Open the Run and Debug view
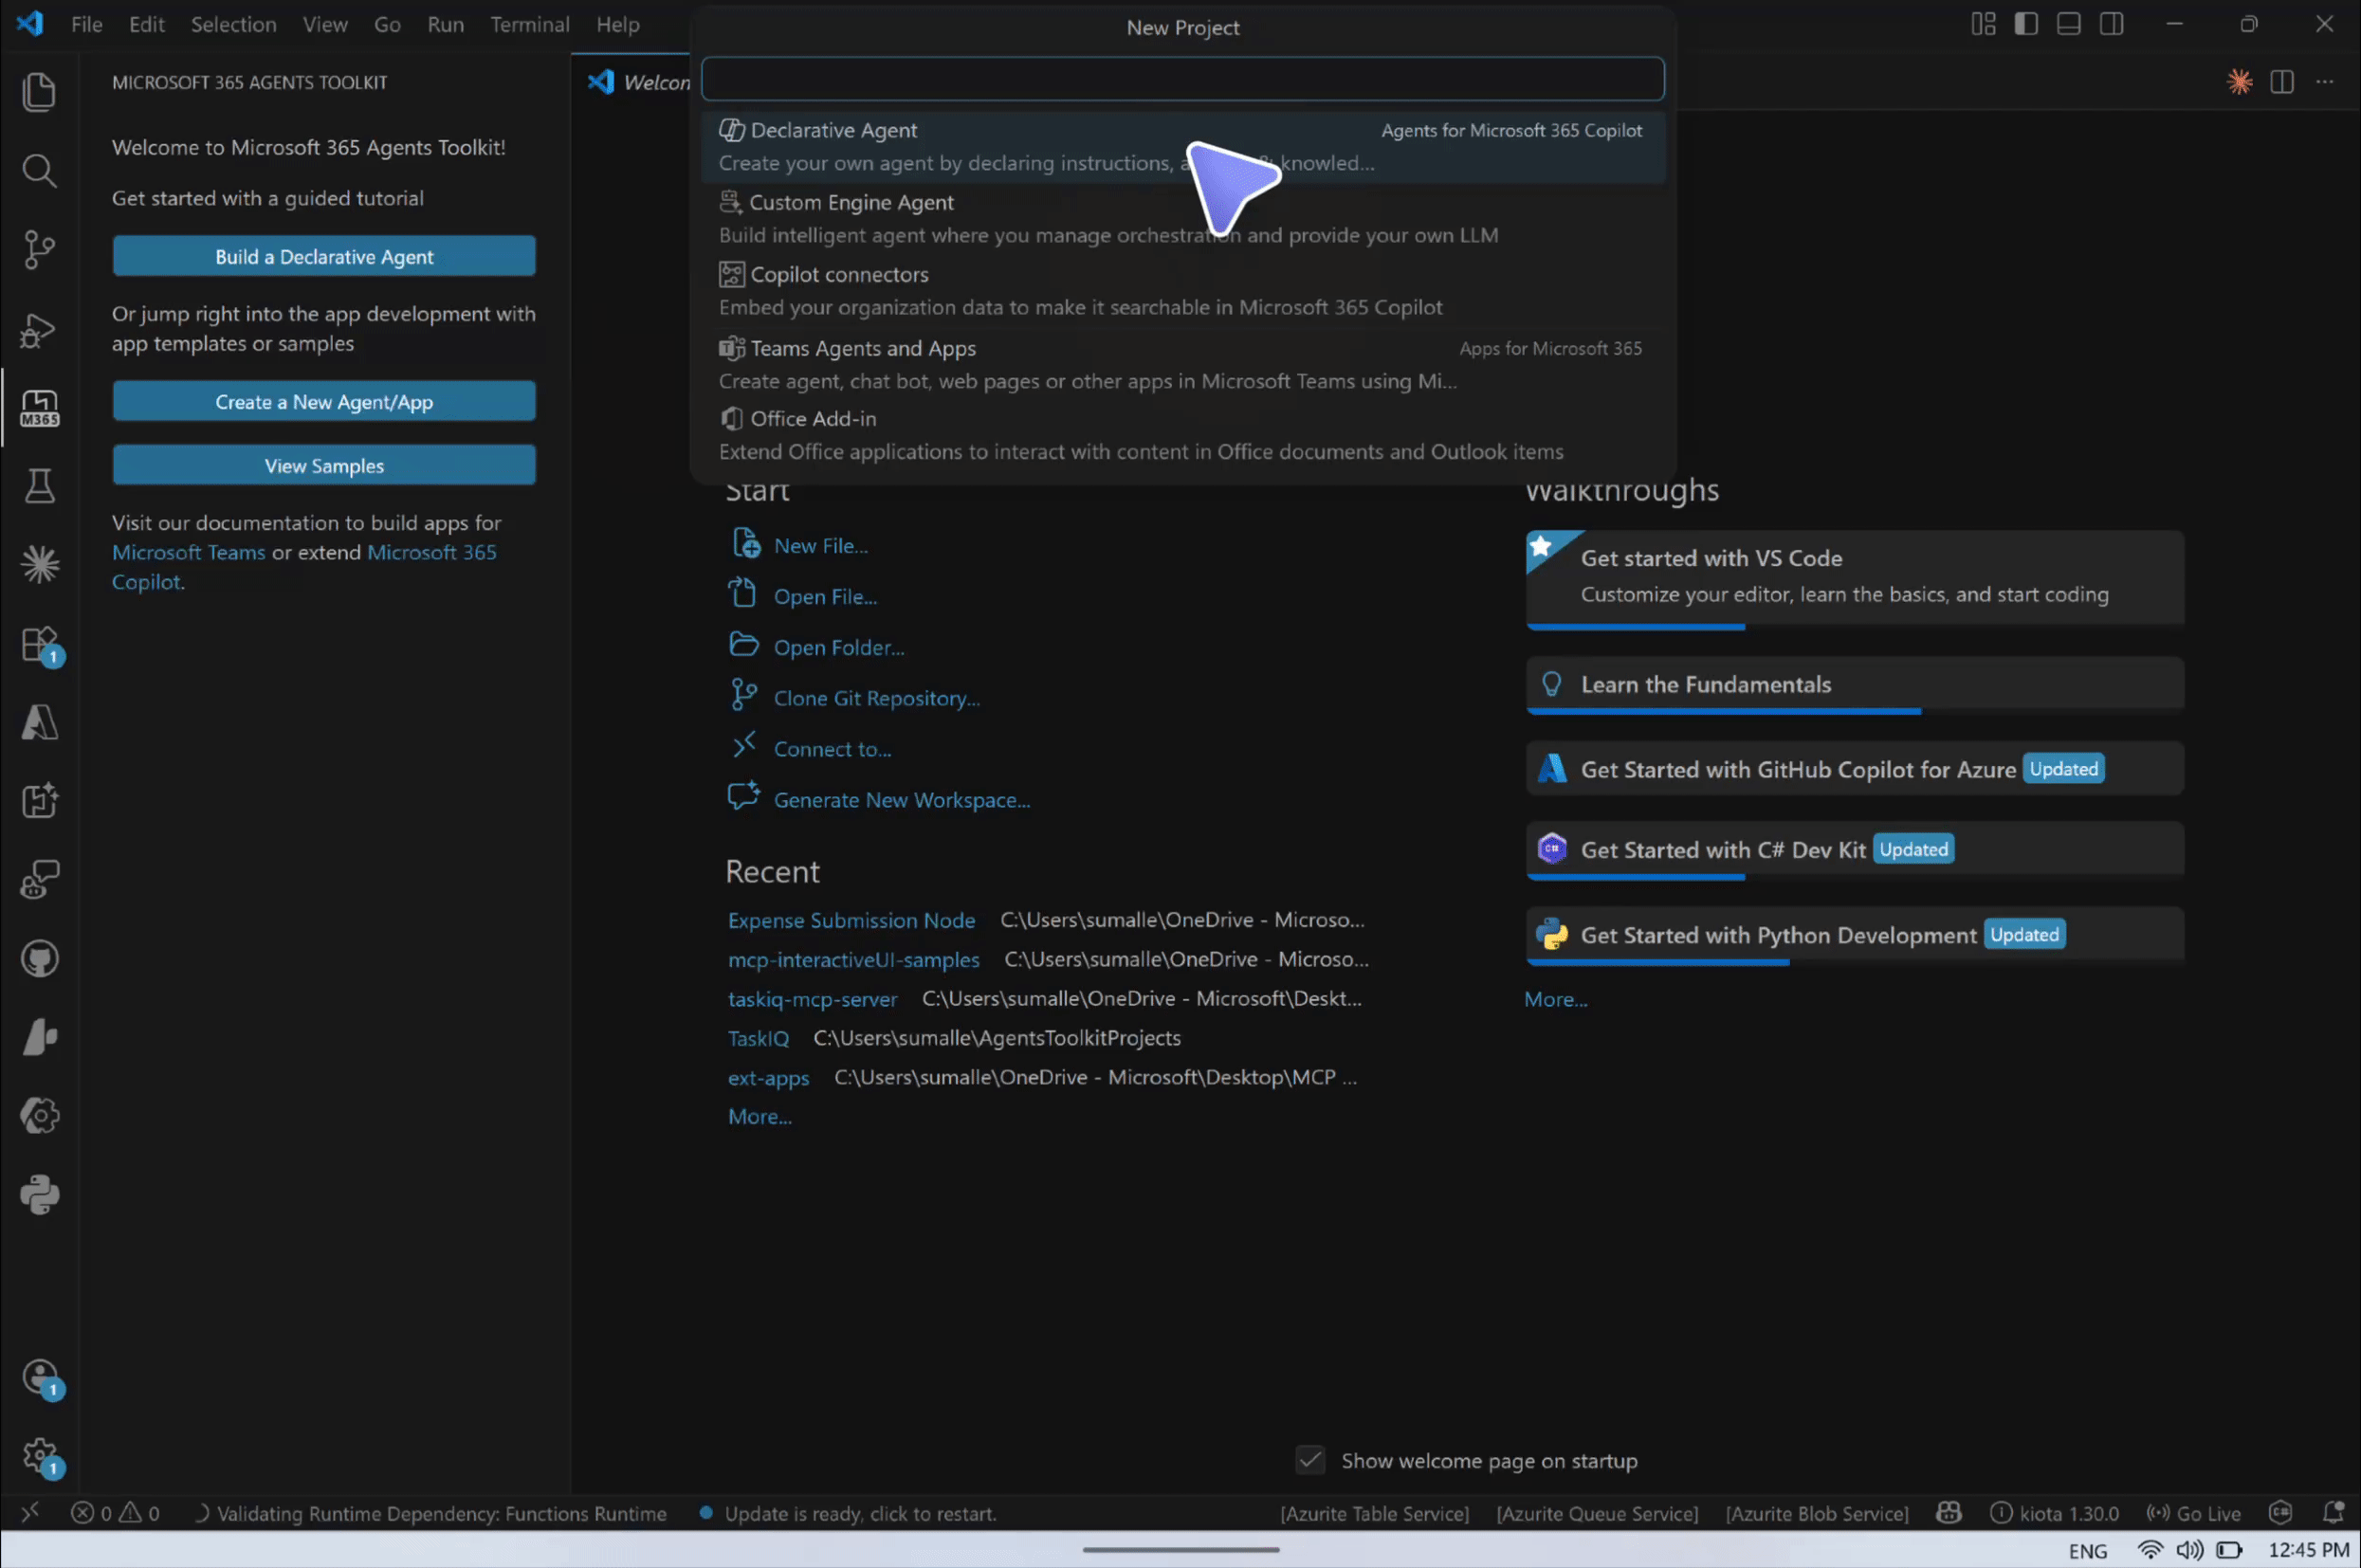This screenshot has width=2361, height=1568. point(39,329)
